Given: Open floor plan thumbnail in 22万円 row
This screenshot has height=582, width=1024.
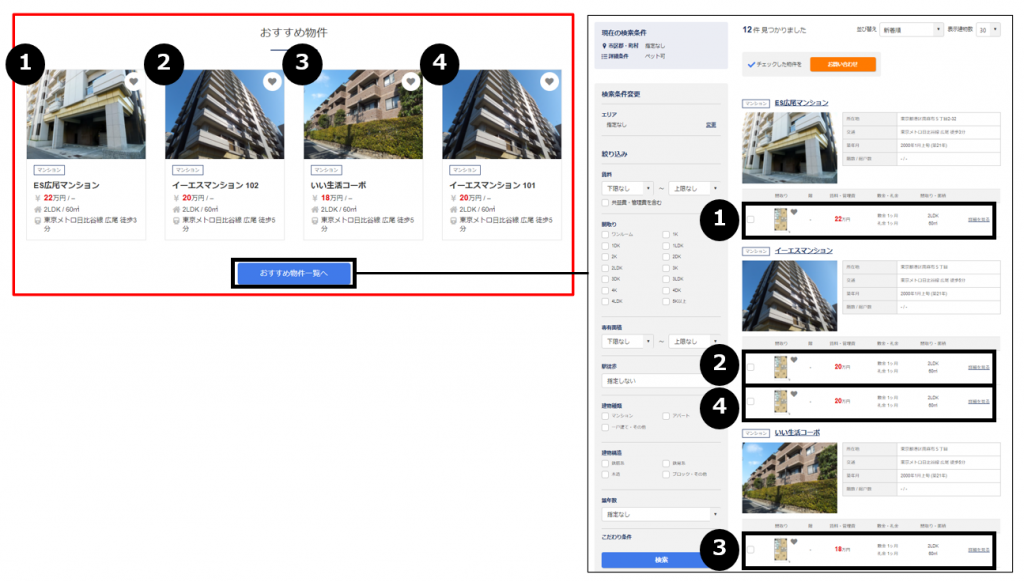Looking at the screenshot, I should point(780,221).
